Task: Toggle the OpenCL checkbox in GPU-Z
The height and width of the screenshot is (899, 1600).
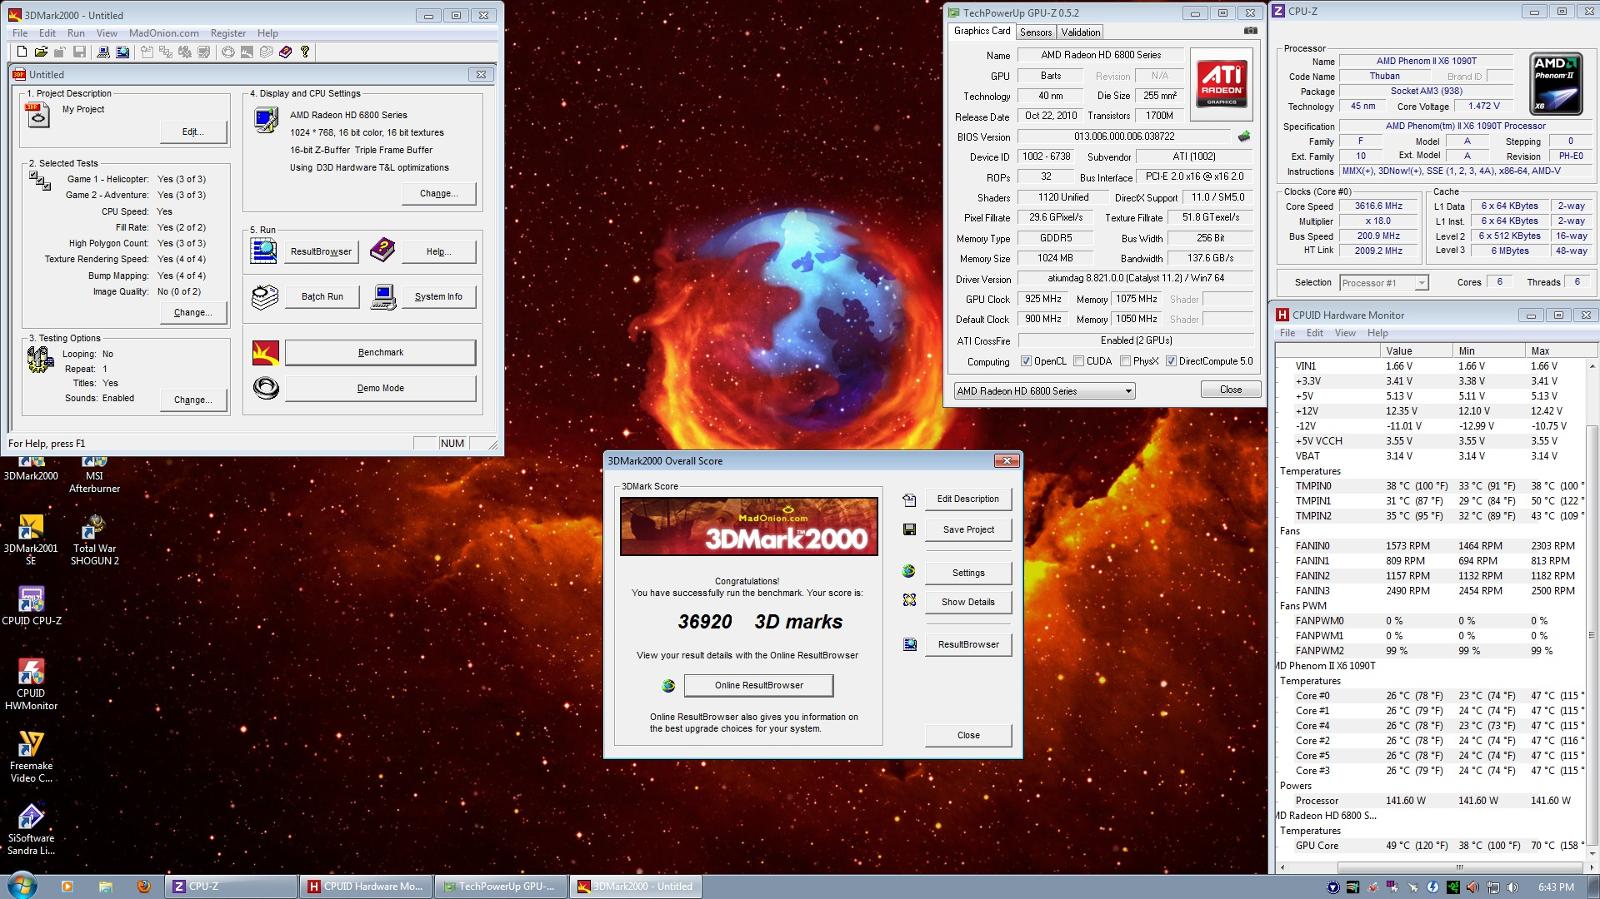Action: 1026,361
